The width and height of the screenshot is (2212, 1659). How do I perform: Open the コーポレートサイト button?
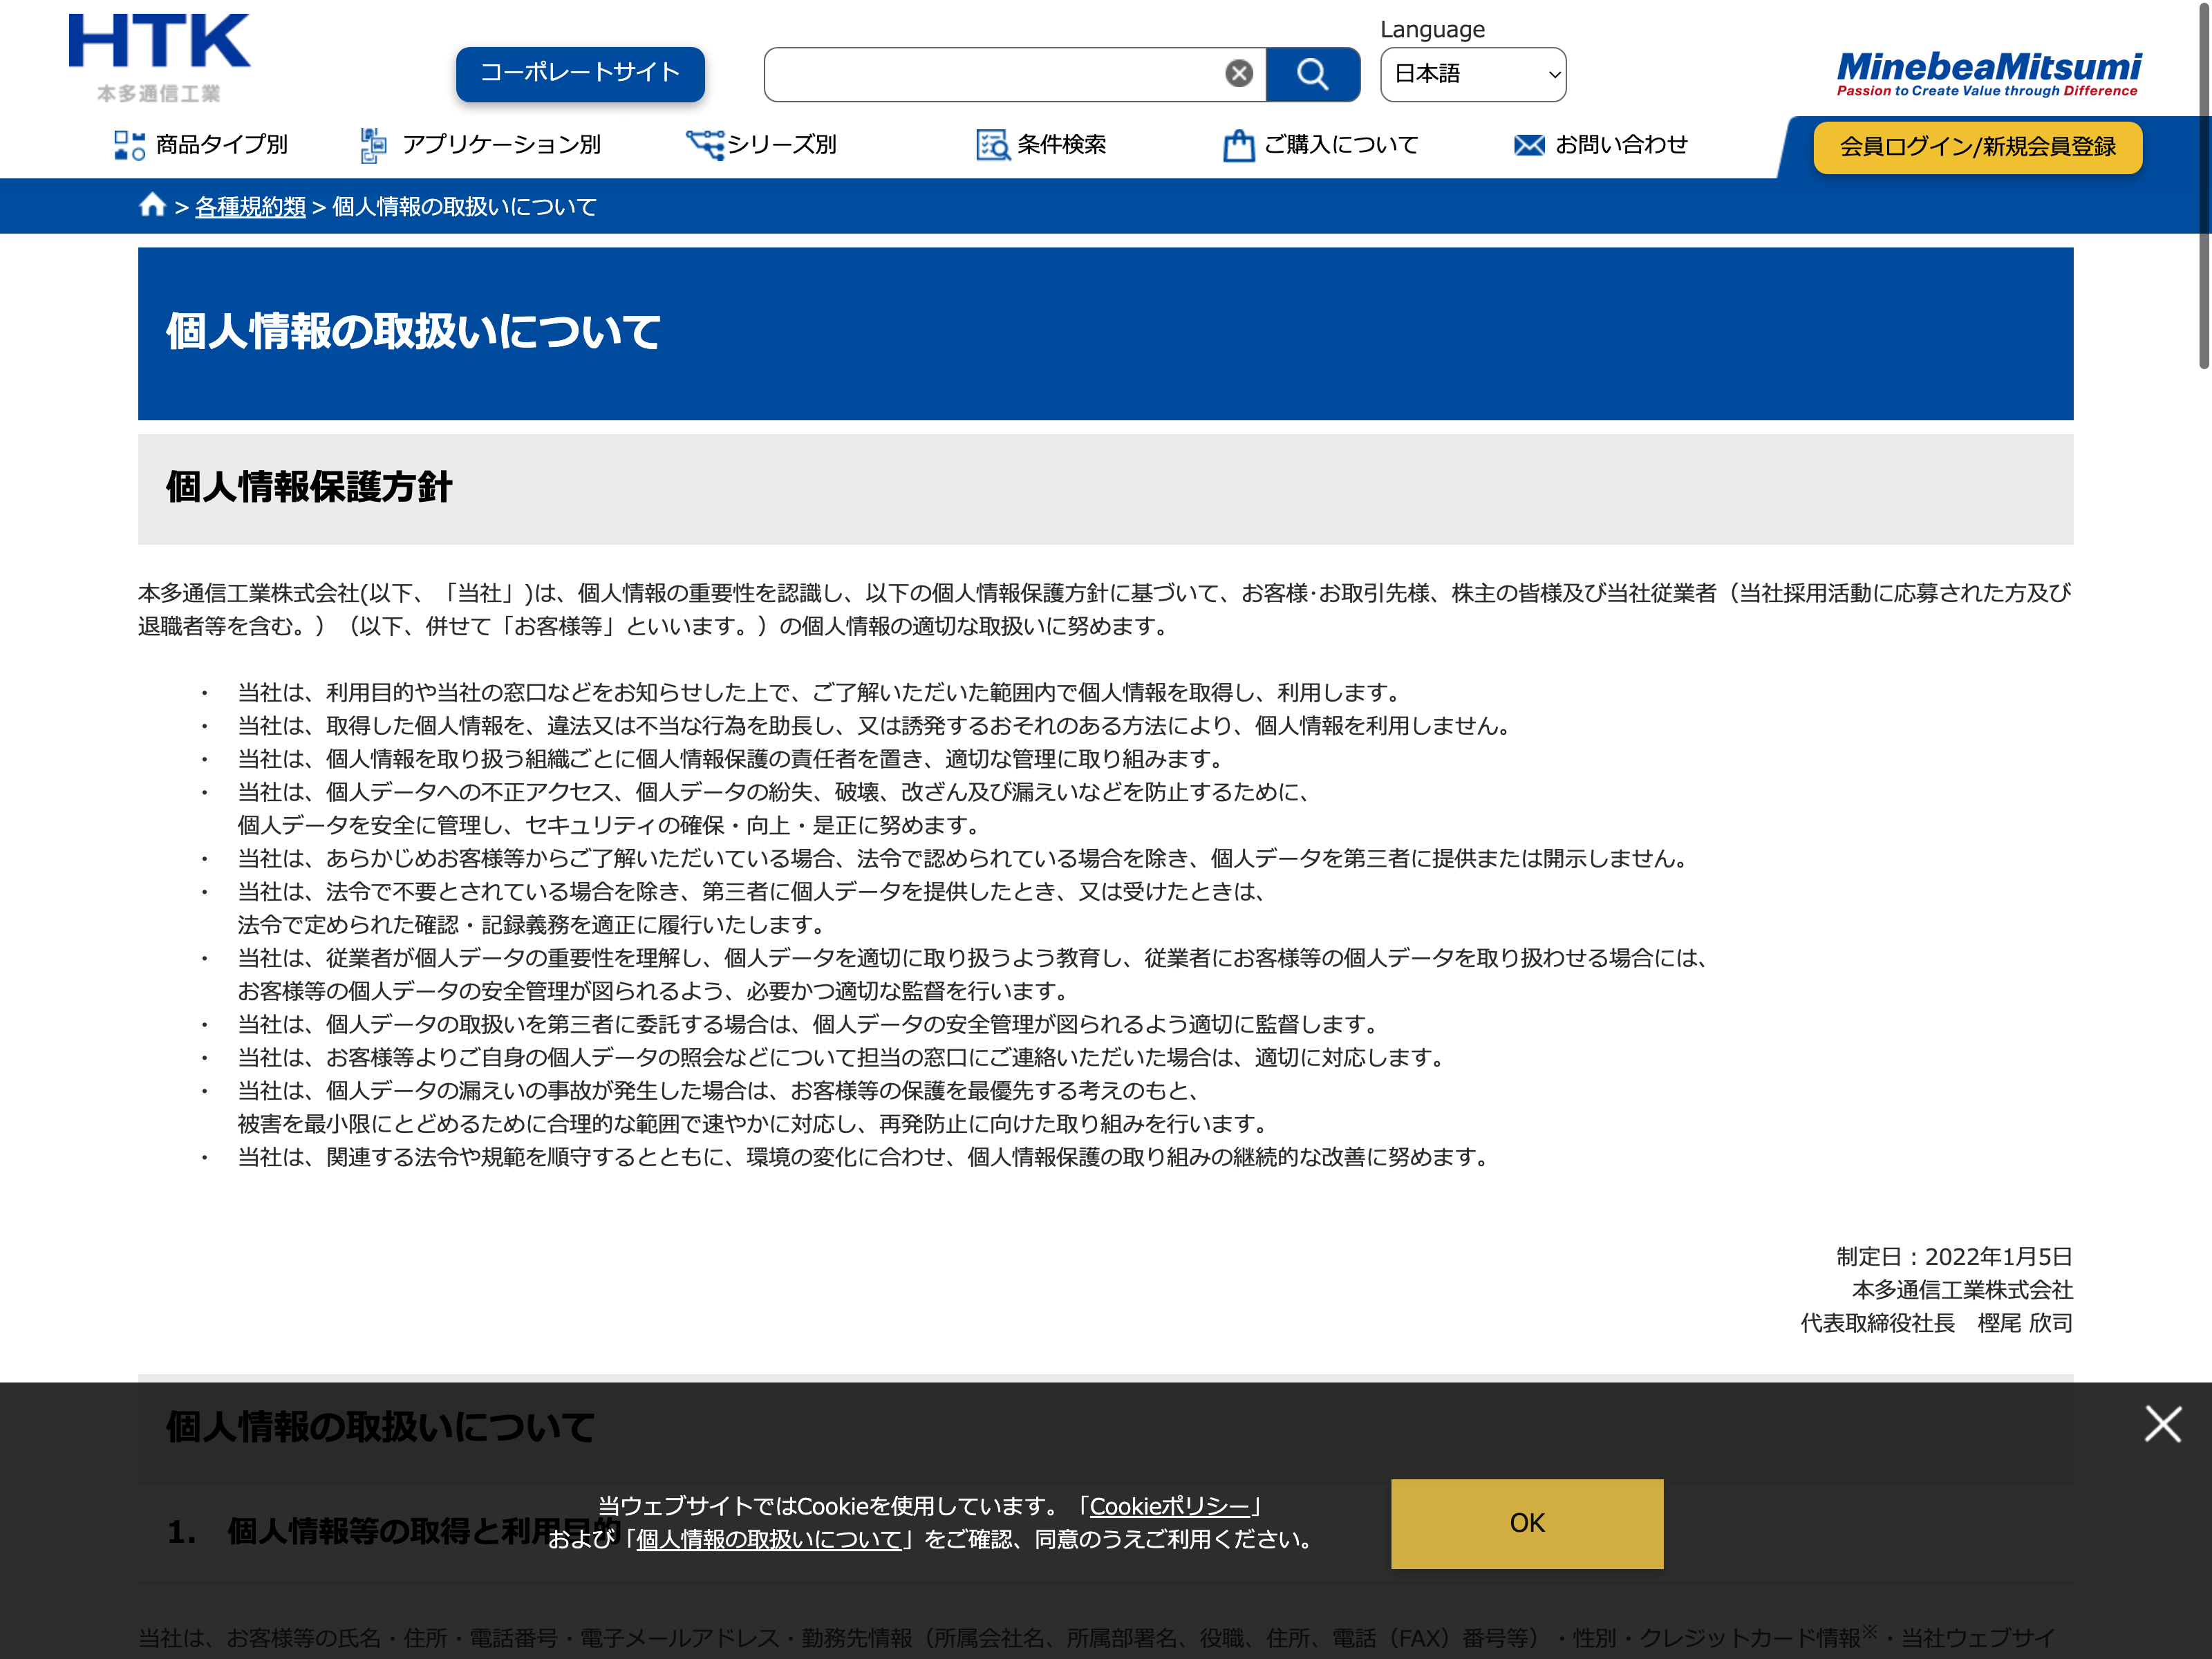[580, 73]
